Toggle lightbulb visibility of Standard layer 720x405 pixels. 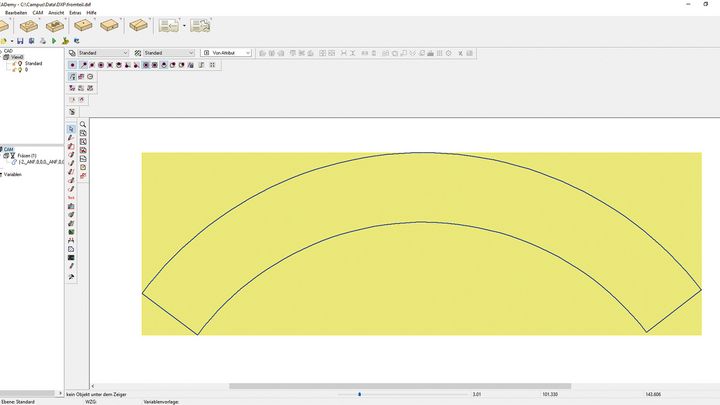click(x=19, y=63)
